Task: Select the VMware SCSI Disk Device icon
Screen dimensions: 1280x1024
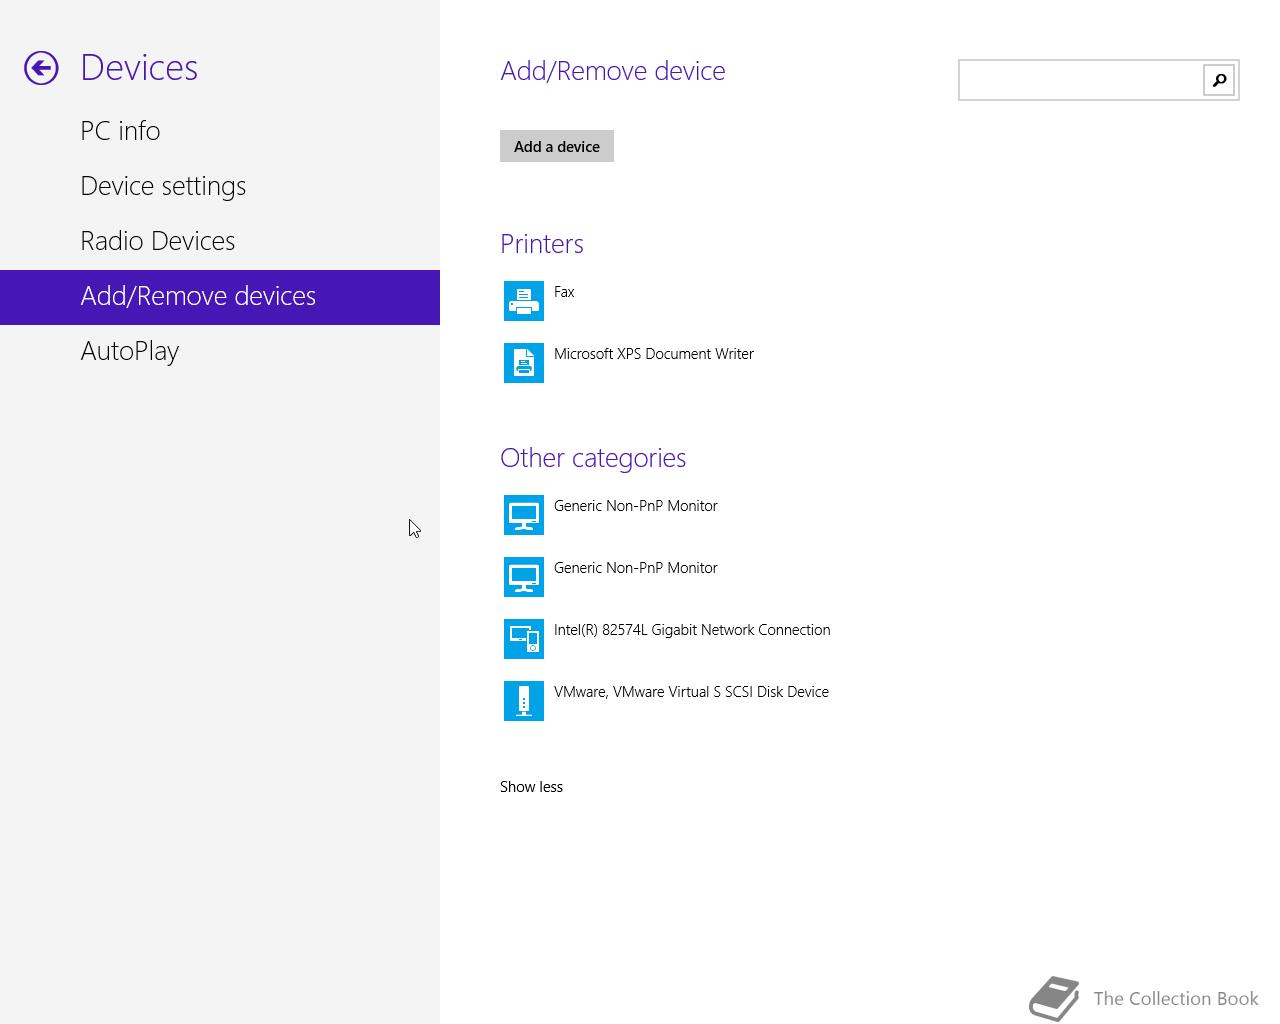Action: (x=524, y=701)
